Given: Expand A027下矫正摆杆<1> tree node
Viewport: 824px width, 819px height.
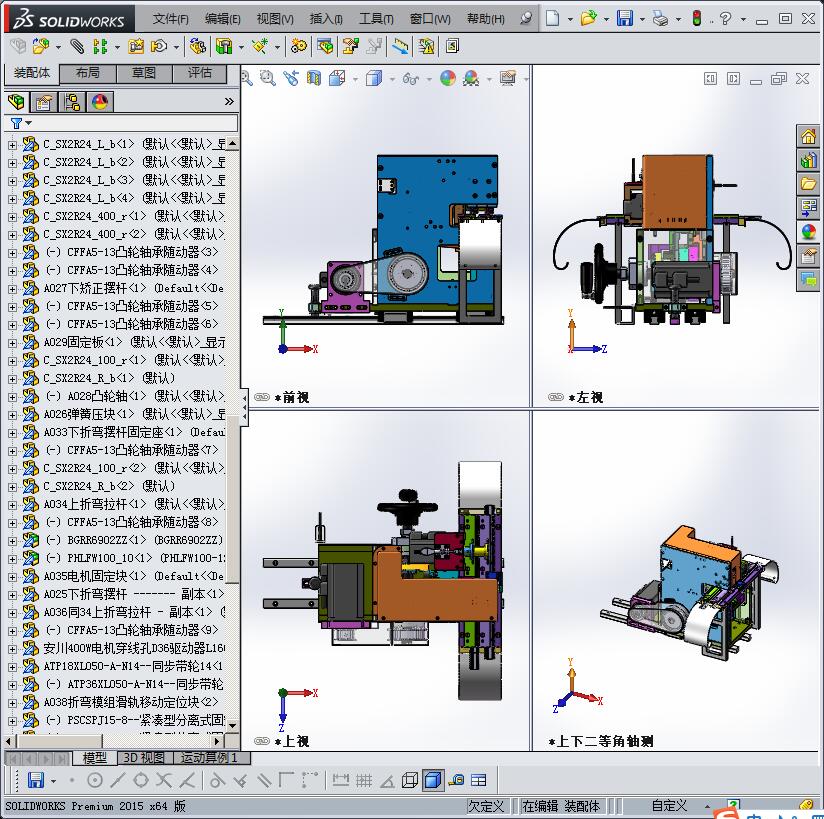Looking at the screenshot, I should pyautogui.click(x=12, y=289).
